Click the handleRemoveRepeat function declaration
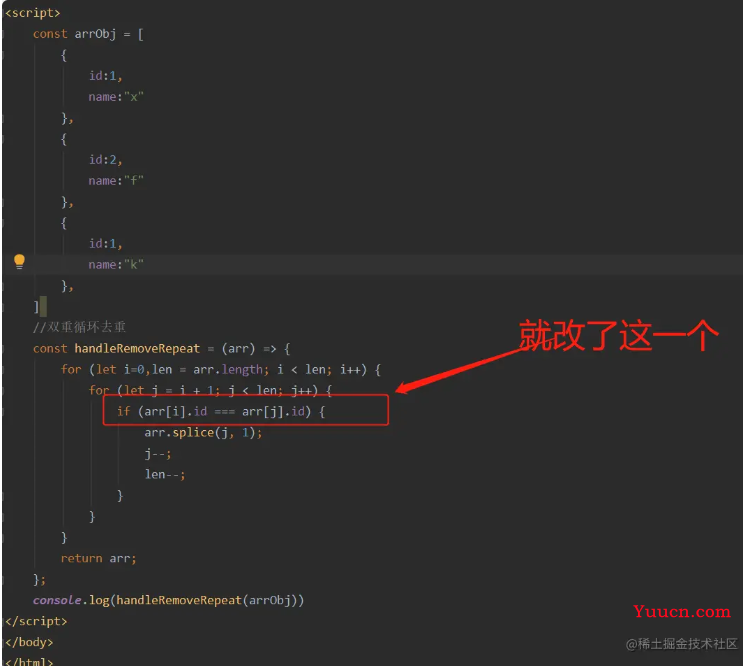The height and width of the screenshot is (666, 743). click(162, 349)
